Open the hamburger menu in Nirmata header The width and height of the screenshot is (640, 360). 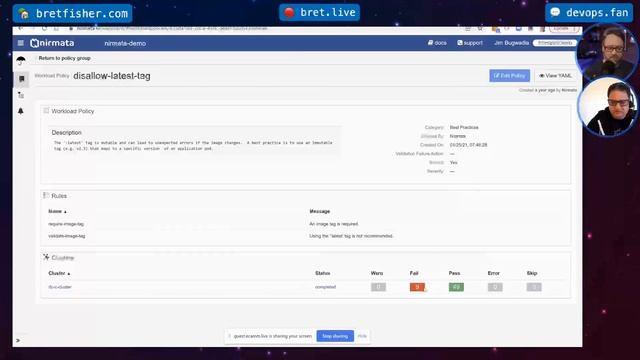tap(20, 43)
